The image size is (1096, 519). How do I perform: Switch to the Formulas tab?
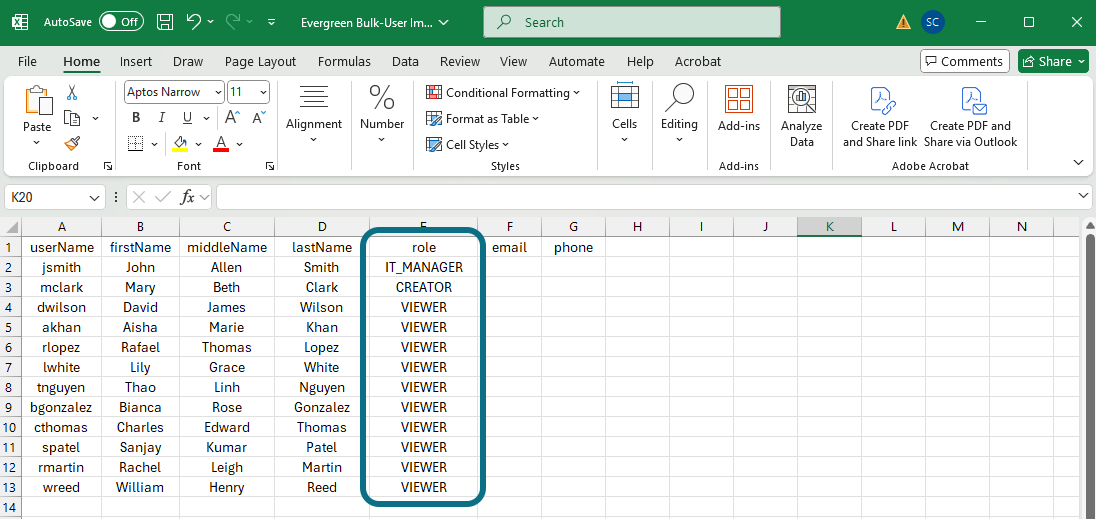pyautogui.click(x=344, y=61)
